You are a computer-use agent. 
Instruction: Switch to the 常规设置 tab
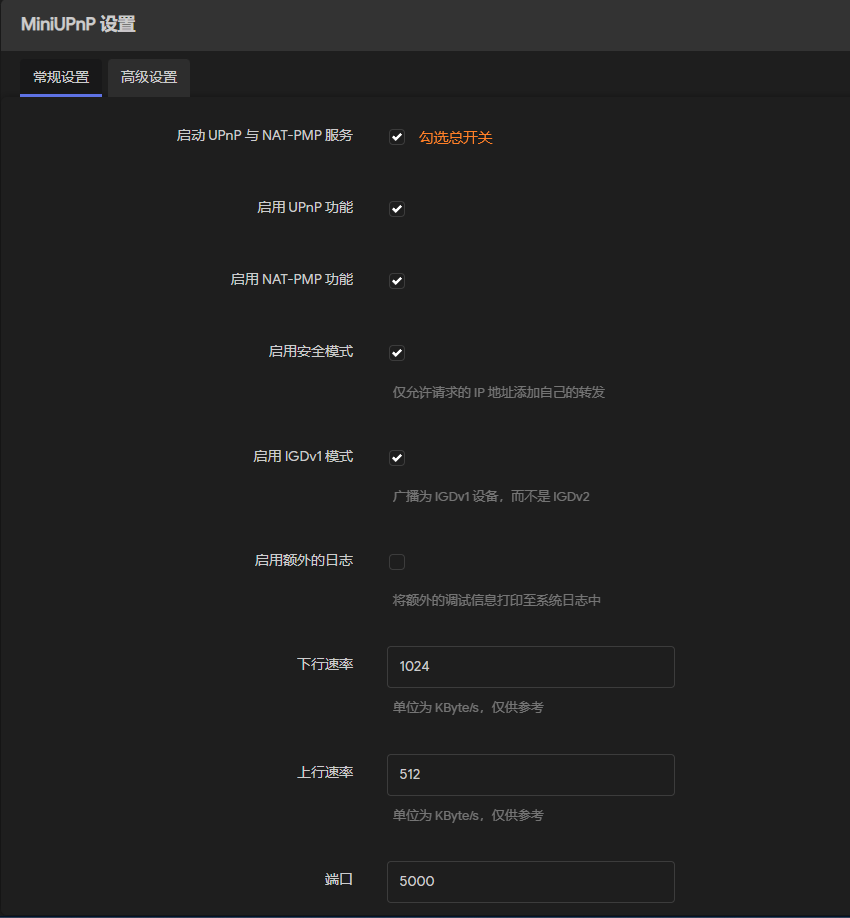[61, 77]
